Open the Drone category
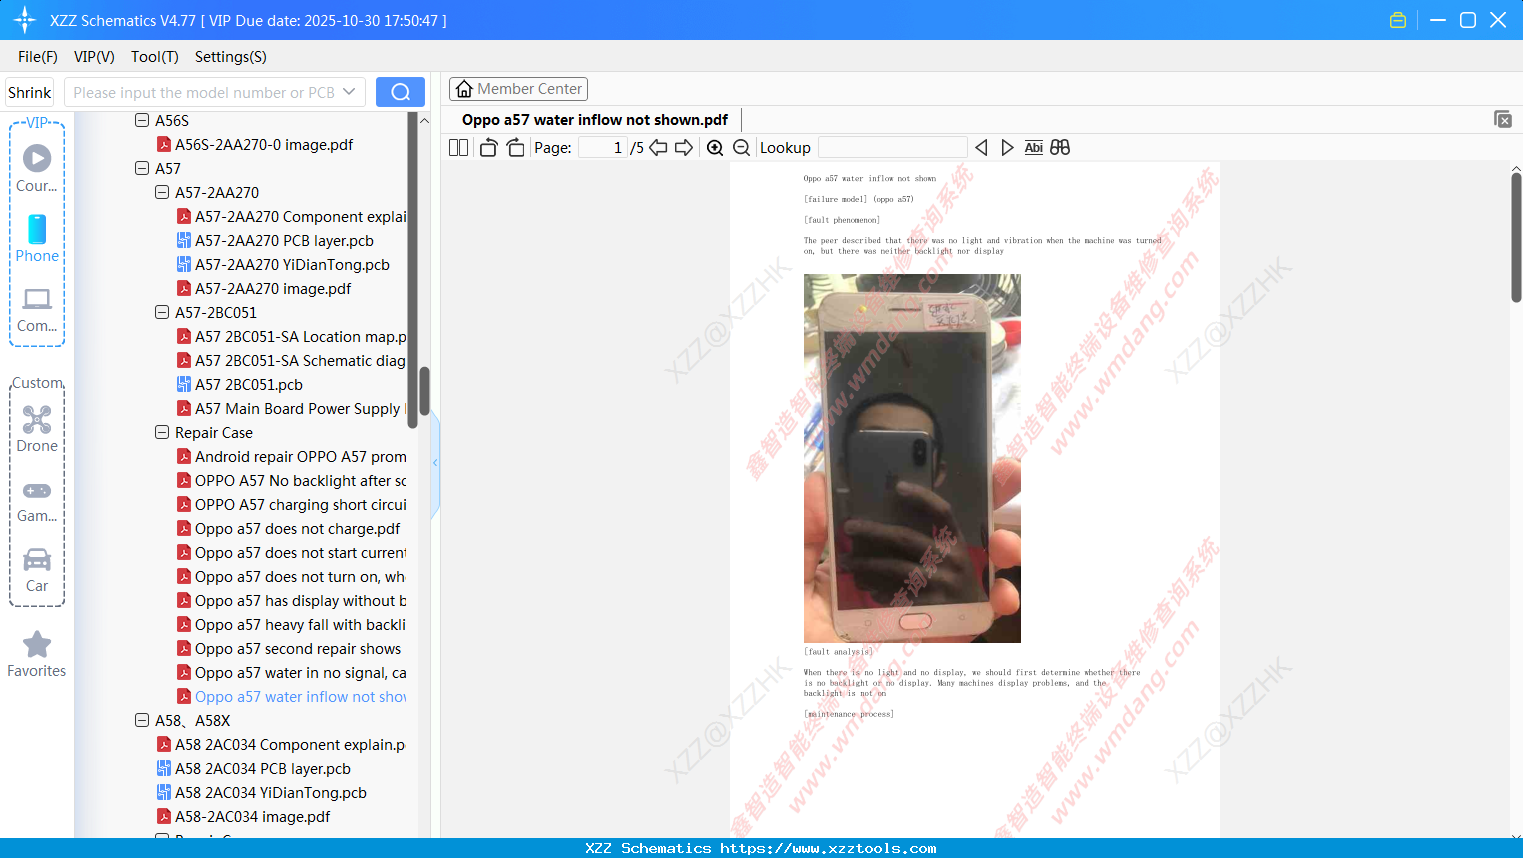Image resolution: width=1523 pixels, height=858 pixels. [37, 429]
